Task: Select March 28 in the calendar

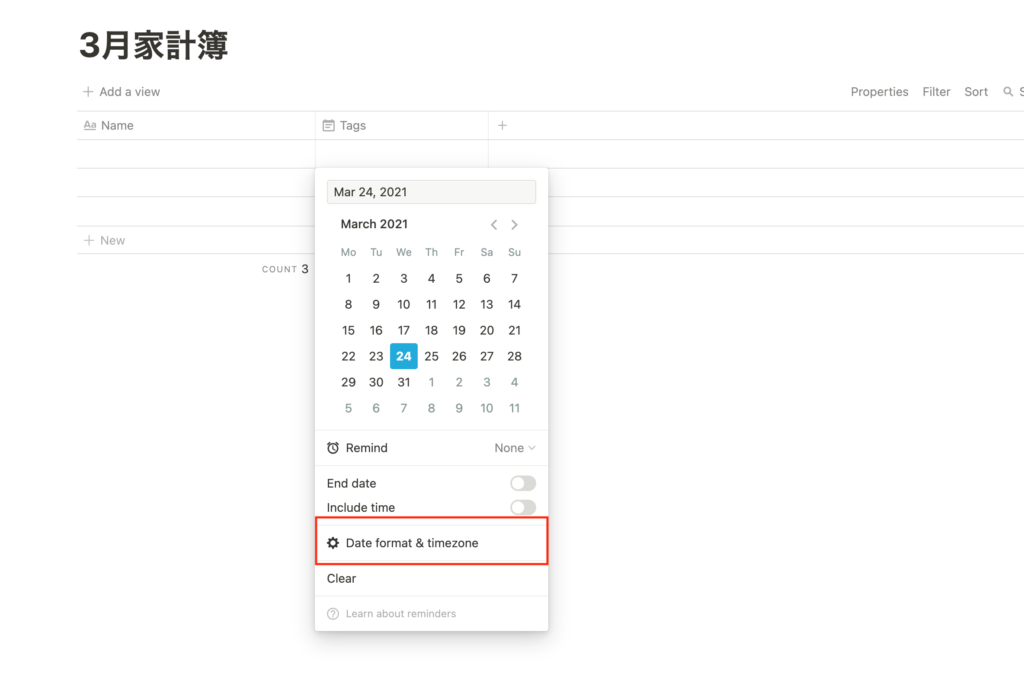Action: click(x=515, y=356)
